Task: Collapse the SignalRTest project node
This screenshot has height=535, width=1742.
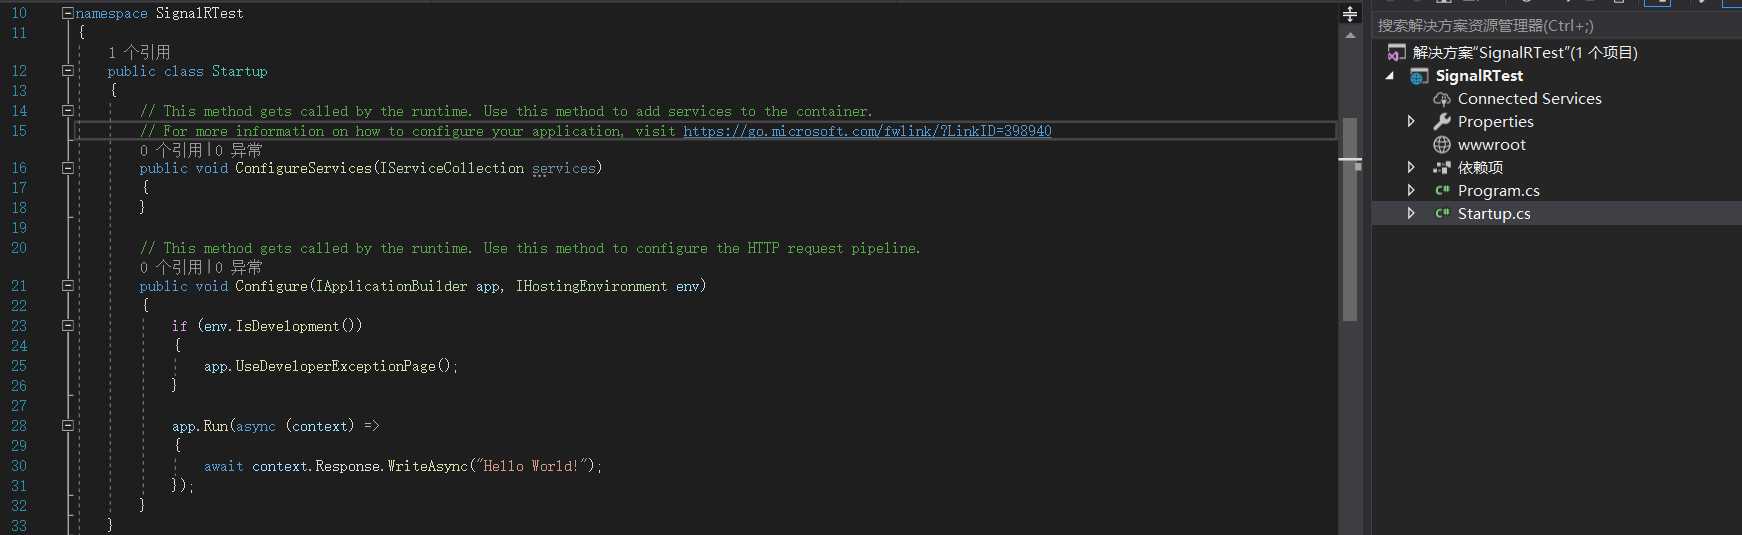Action: (1390, 76)
